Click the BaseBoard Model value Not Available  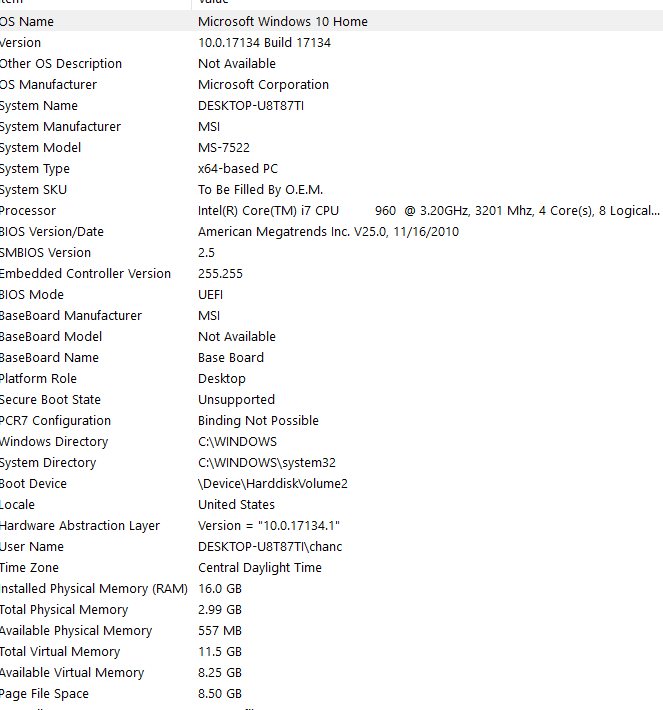point(237,337)
